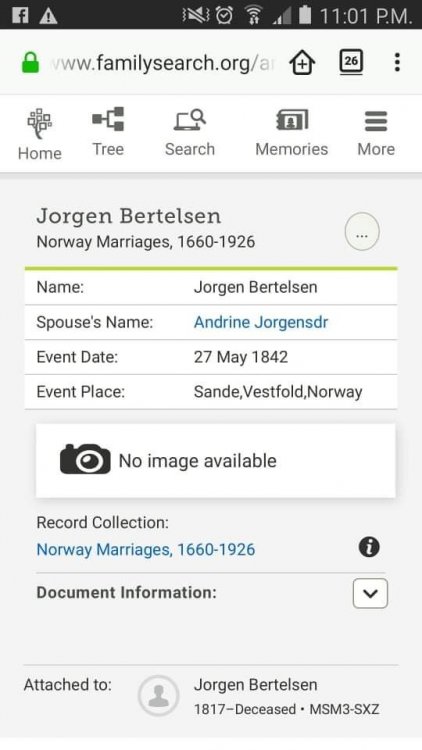Open the Norway Marriages, 1660-1926 collection link
The image size is (422, 750).
[145, 549]
